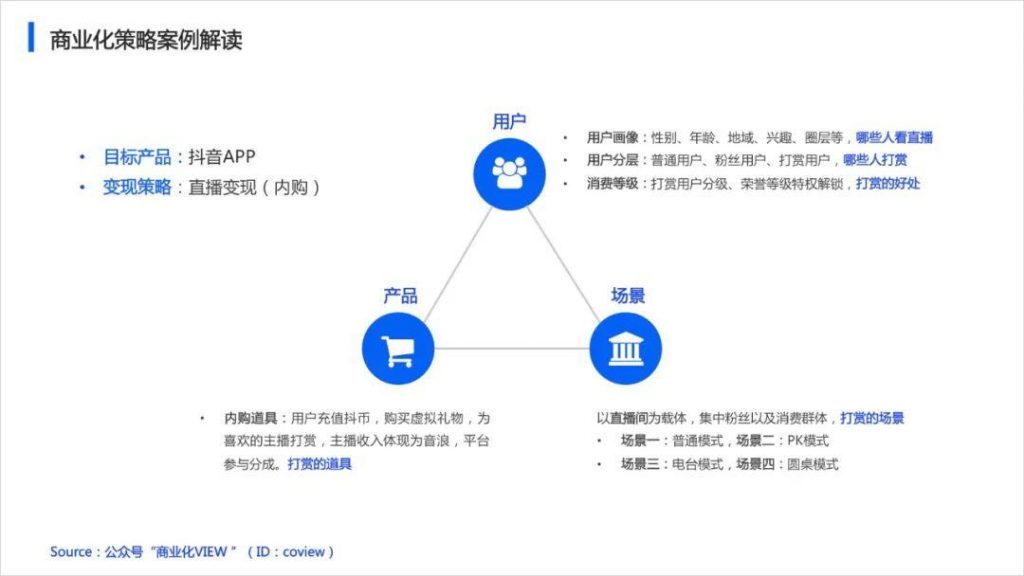The image size is (1024, 576).
Task: Select the 内购道具 bold heading
Action: point(251,418)
